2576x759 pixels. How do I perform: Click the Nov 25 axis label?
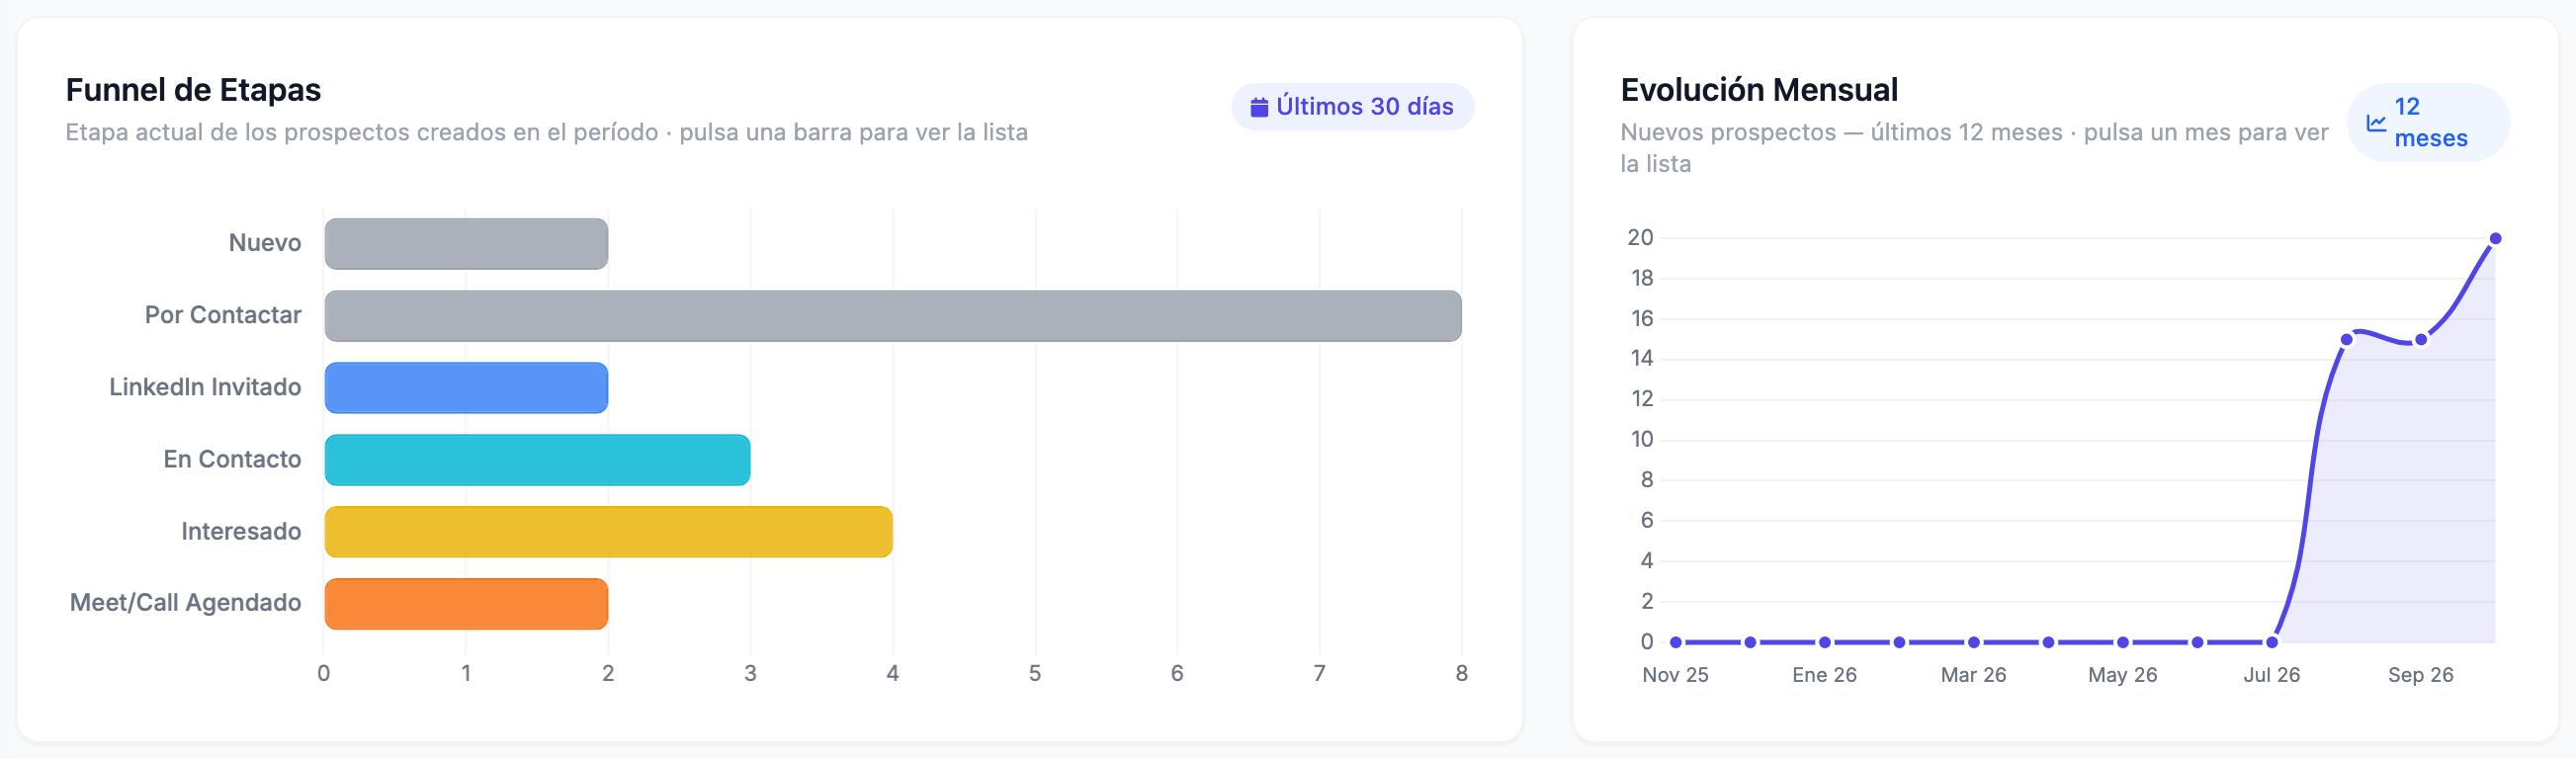pyautogui.click(x=1675, y=675)
